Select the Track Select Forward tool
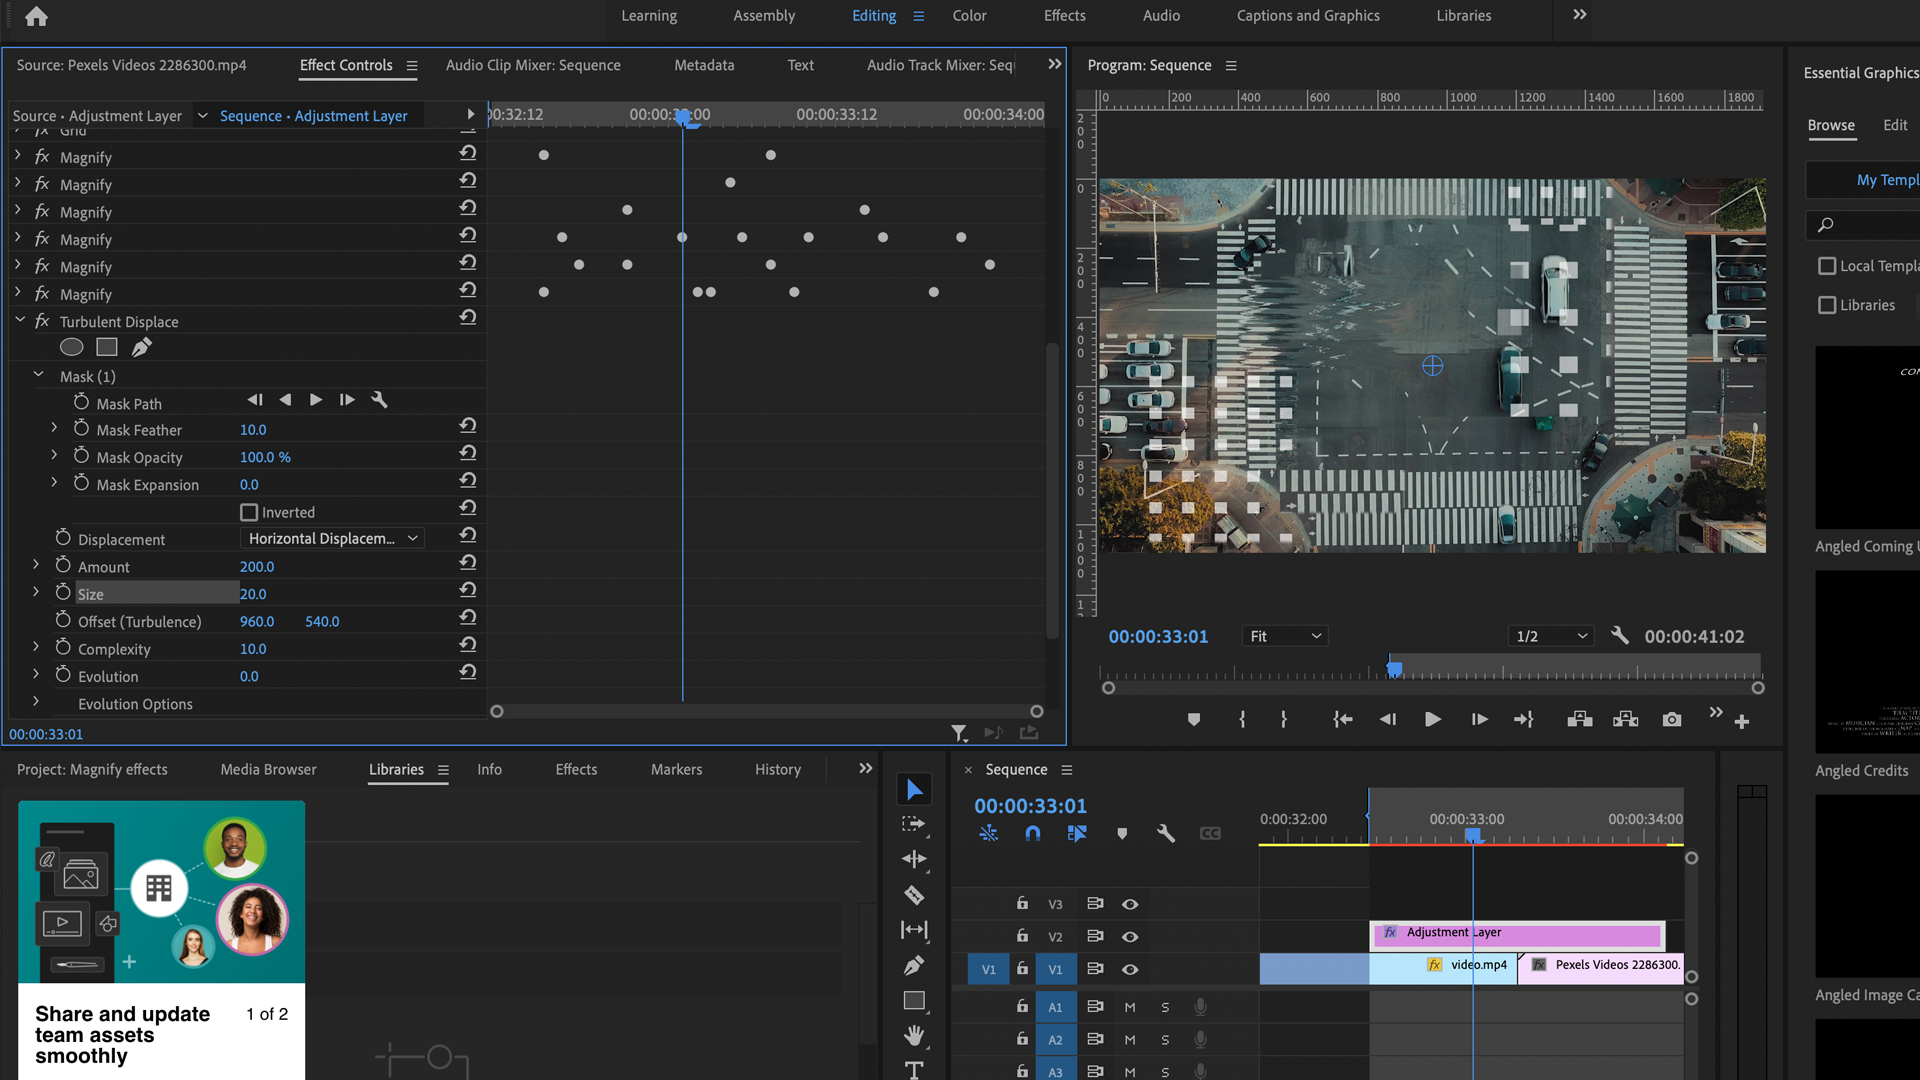 [x=914, y=824]
